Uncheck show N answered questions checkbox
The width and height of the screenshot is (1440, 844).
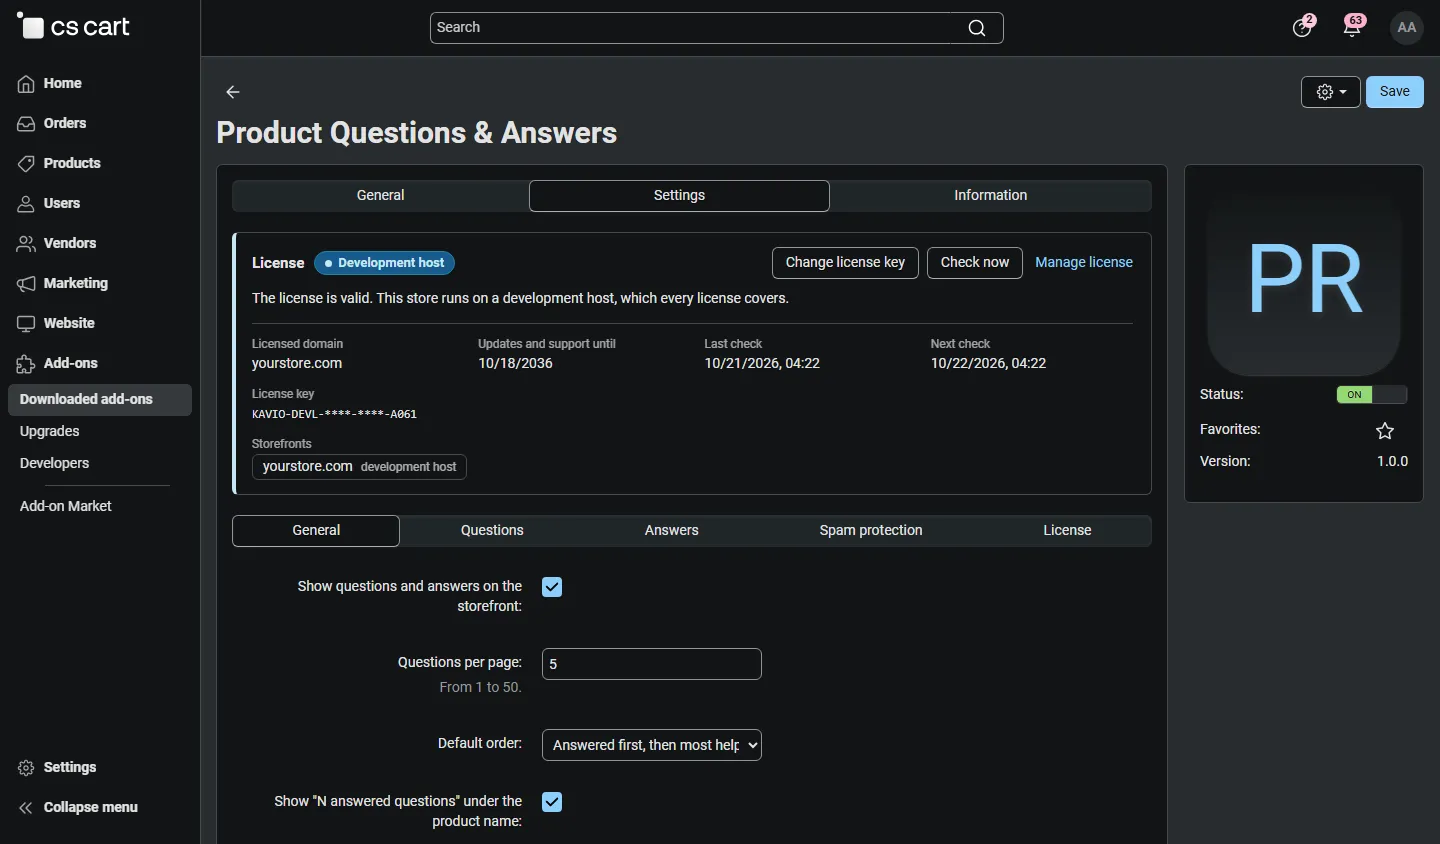pos(552,802)
